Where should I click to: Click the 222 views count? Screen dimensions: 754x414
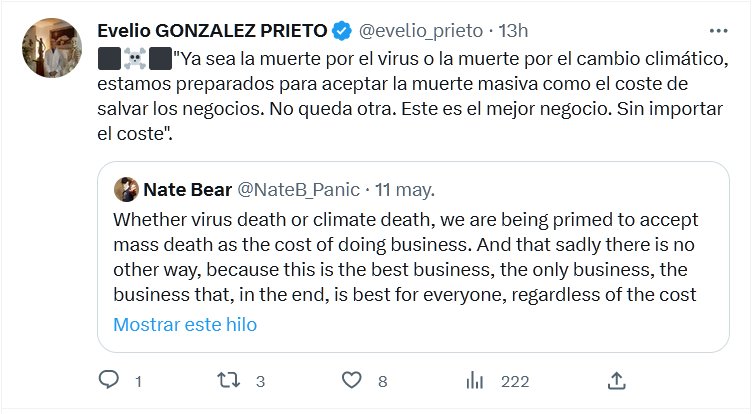tap(514, 381)
